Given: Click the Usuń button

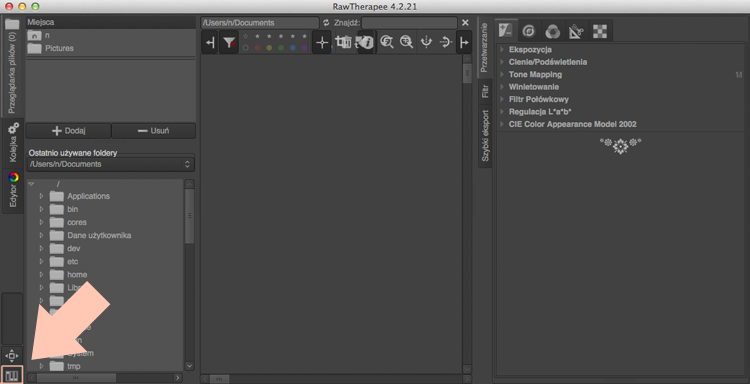Looking at the screenshot, I should pyautogui.click(x=154, y=131).
